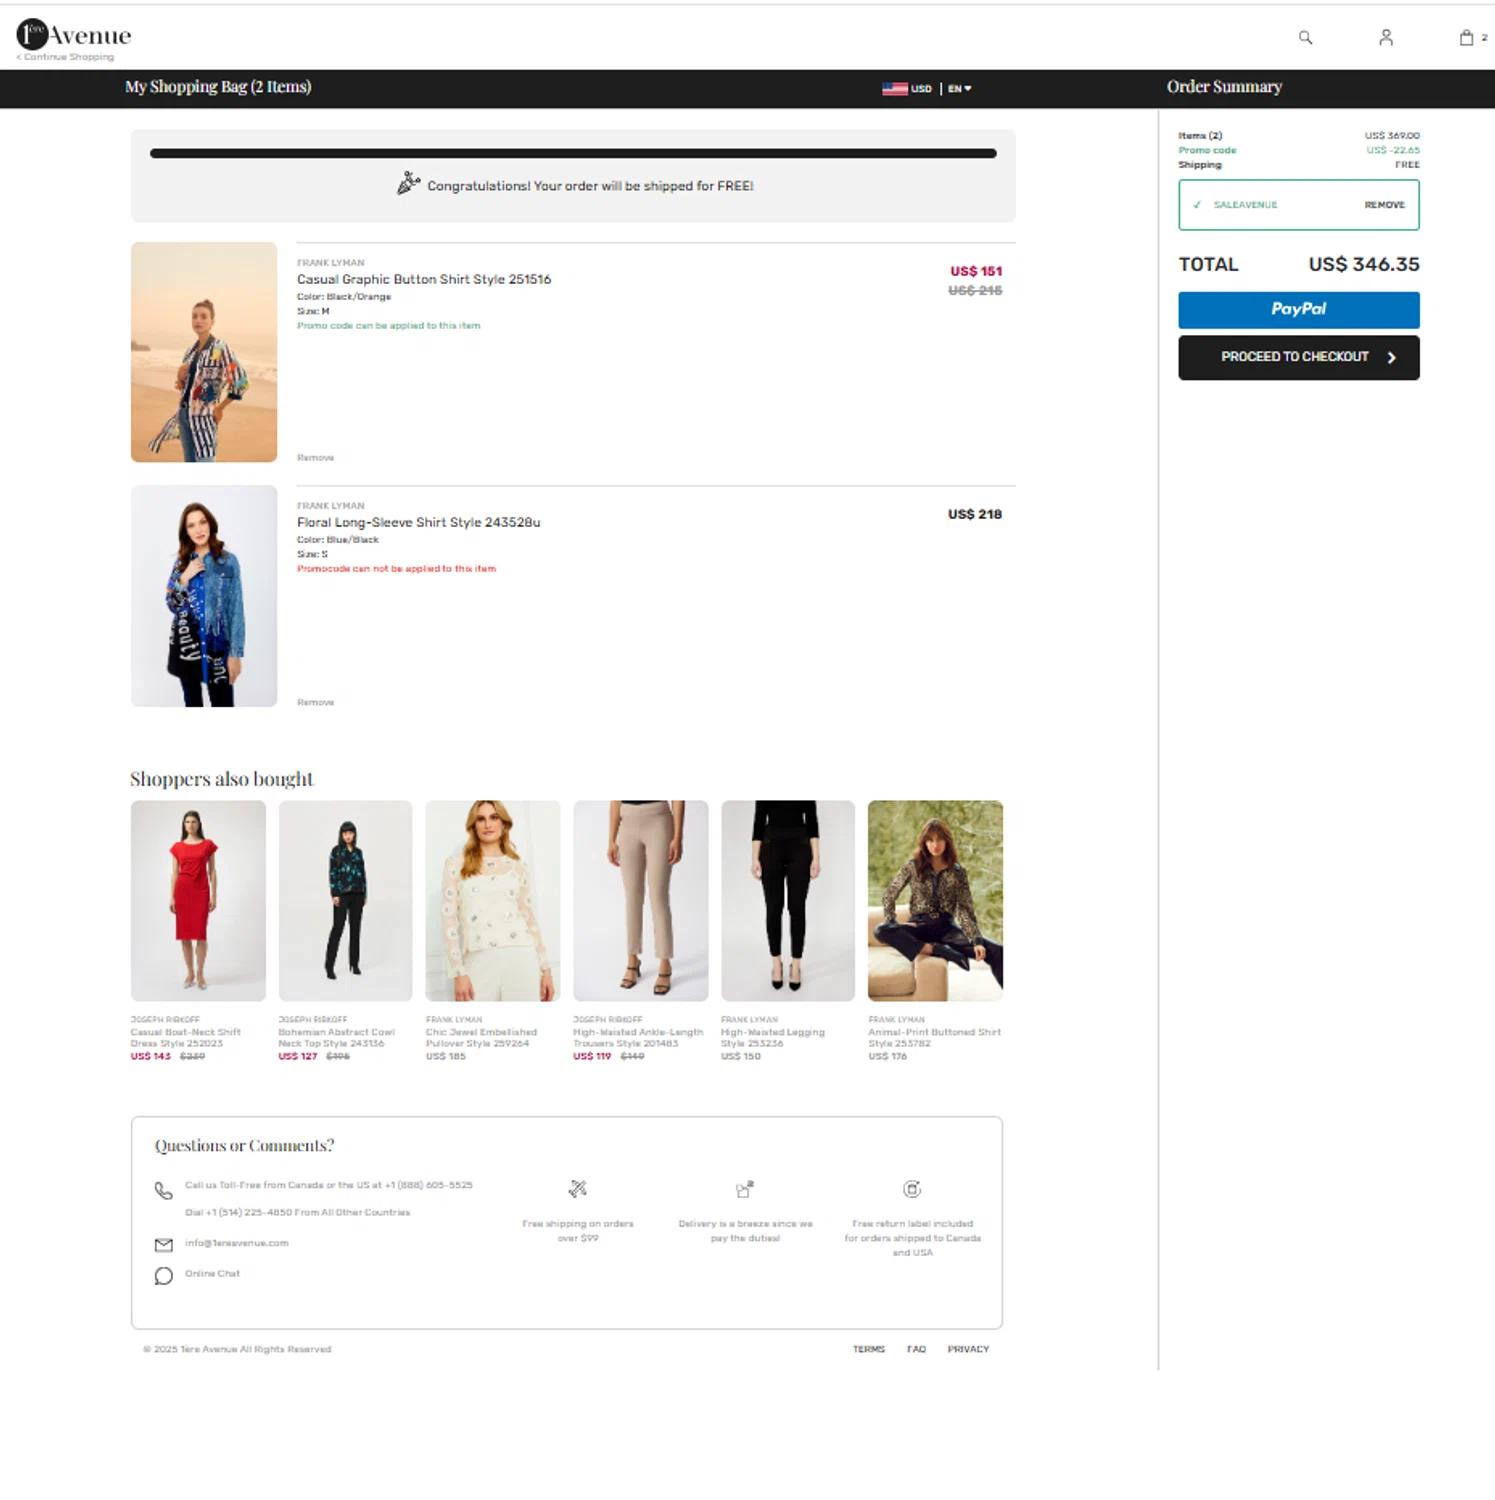
Task: Open the Bohemian Abstract Cowl Neck Top thumbnail
Action: (345, 900)
